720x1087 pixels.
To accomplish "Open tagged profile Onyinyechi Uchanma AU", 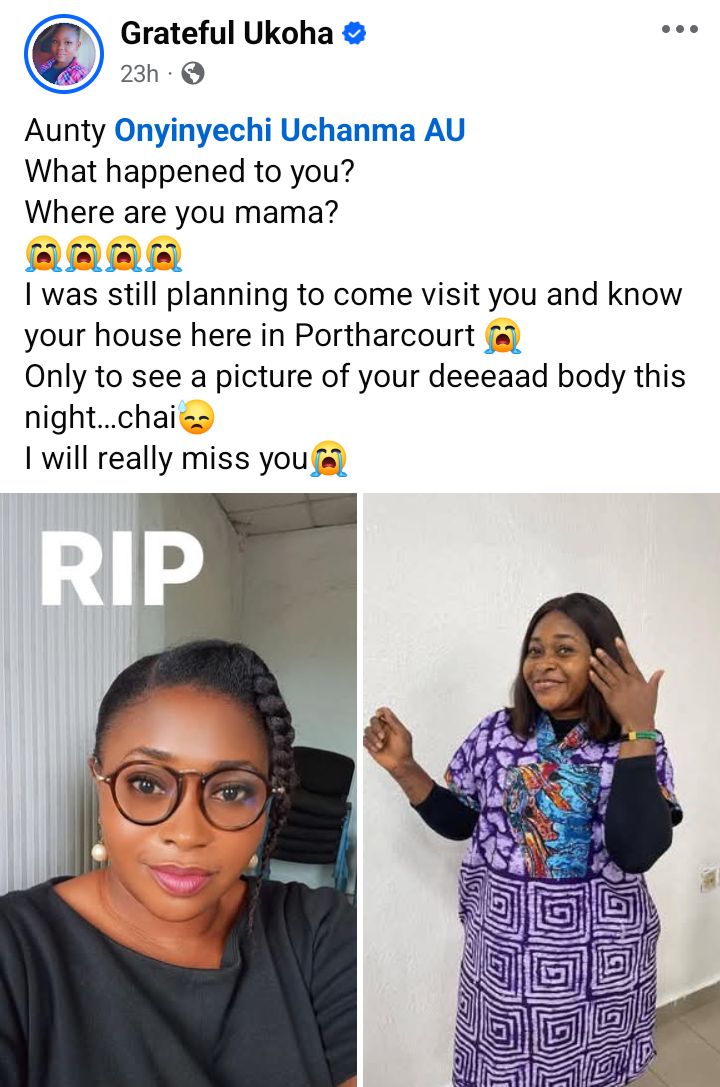I will point(289,130).
